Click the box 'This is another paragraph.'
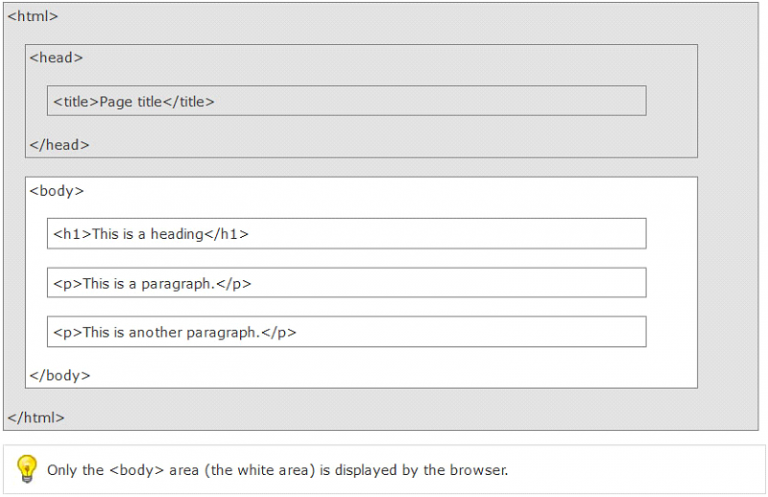The width and height of the screenshot is (768, 497). tap(347, 332)
